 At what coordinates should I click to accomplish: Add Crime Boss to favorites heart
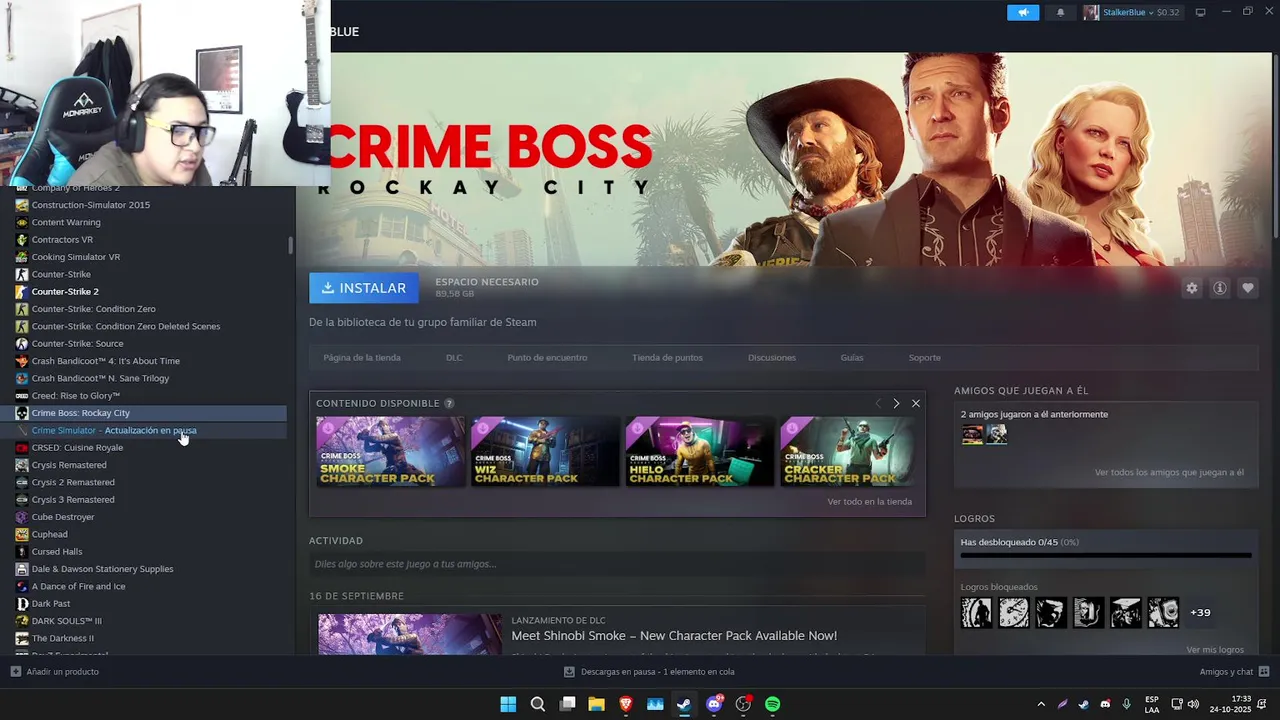pos(1247,288)
